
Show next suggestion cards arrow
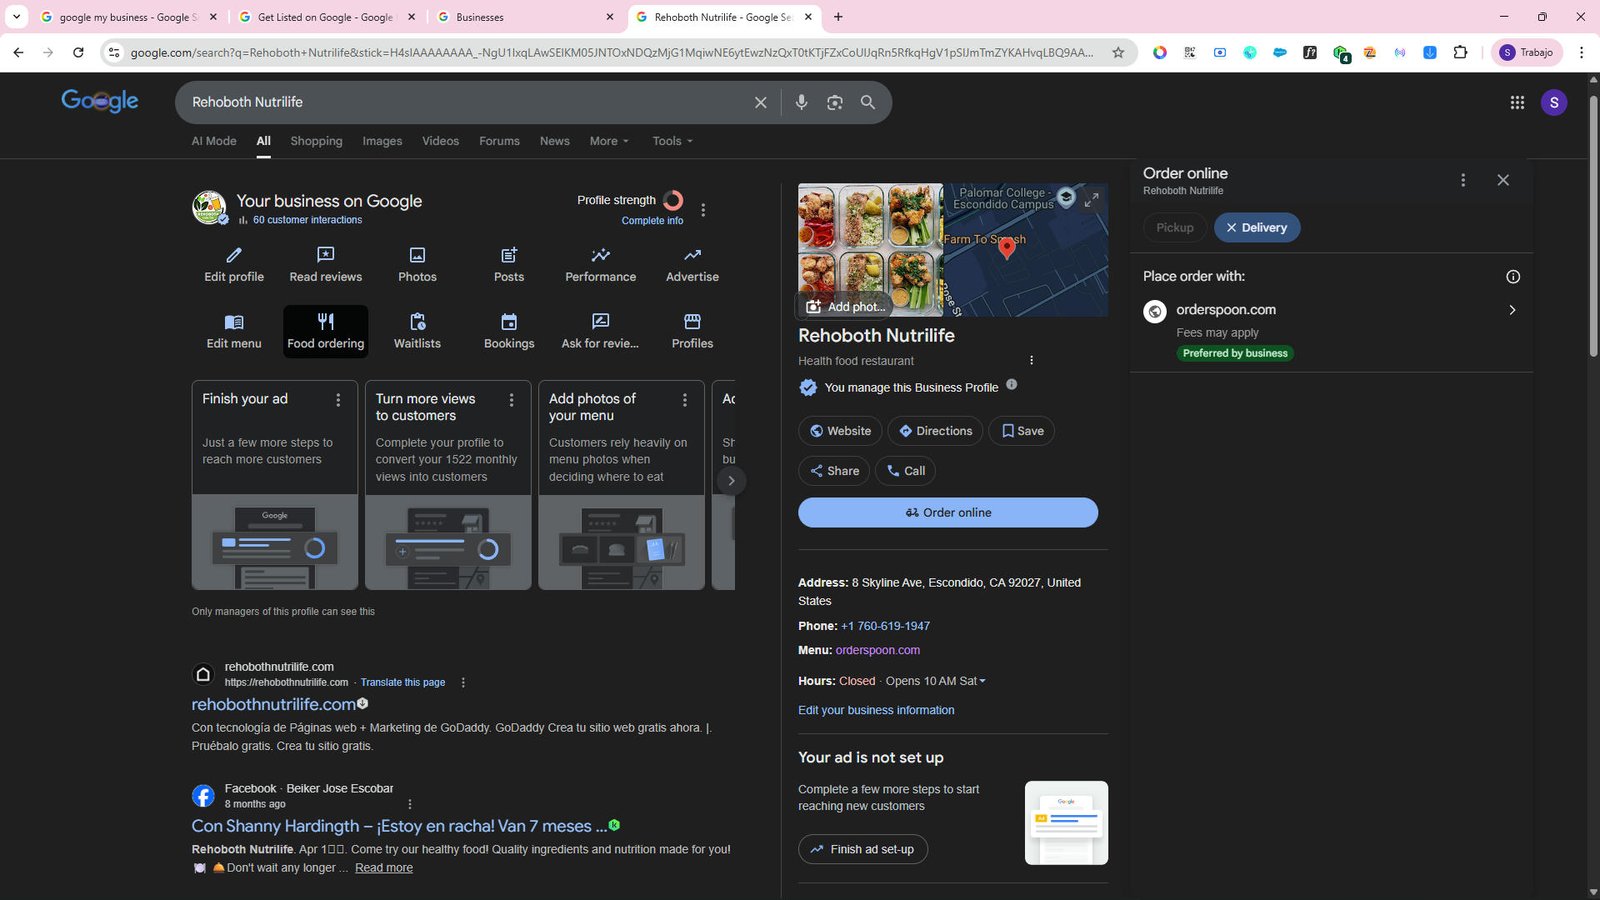[731, 480]
